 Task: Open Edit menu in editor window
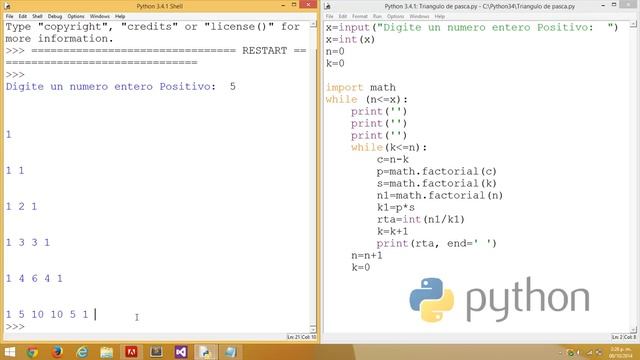(x=343, y=16)
